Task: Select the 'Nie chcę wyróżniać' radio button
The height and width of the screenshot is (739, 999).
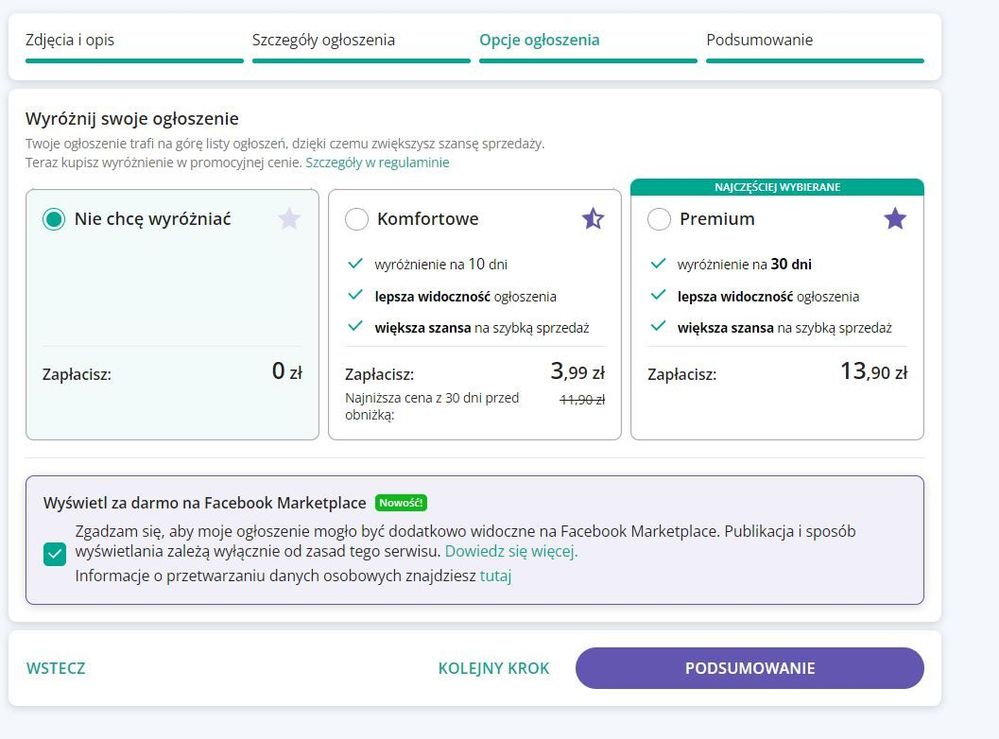Action: [54, 219]
